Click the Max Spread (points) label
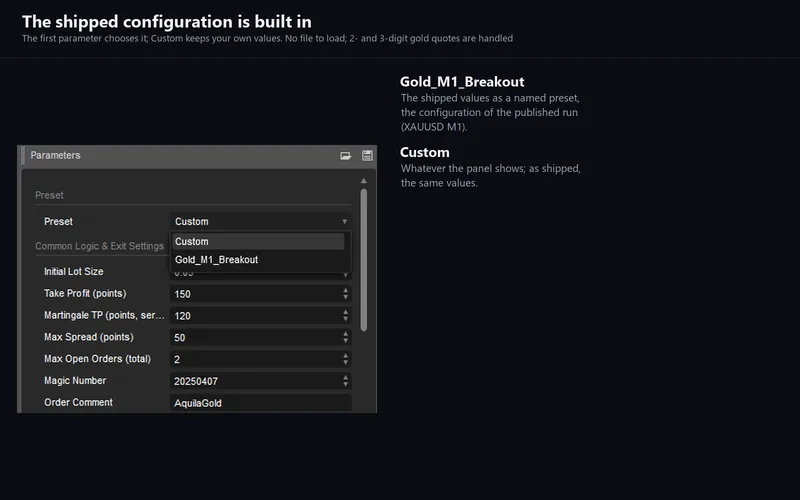The image size is (800, 500). click(89, 337)
